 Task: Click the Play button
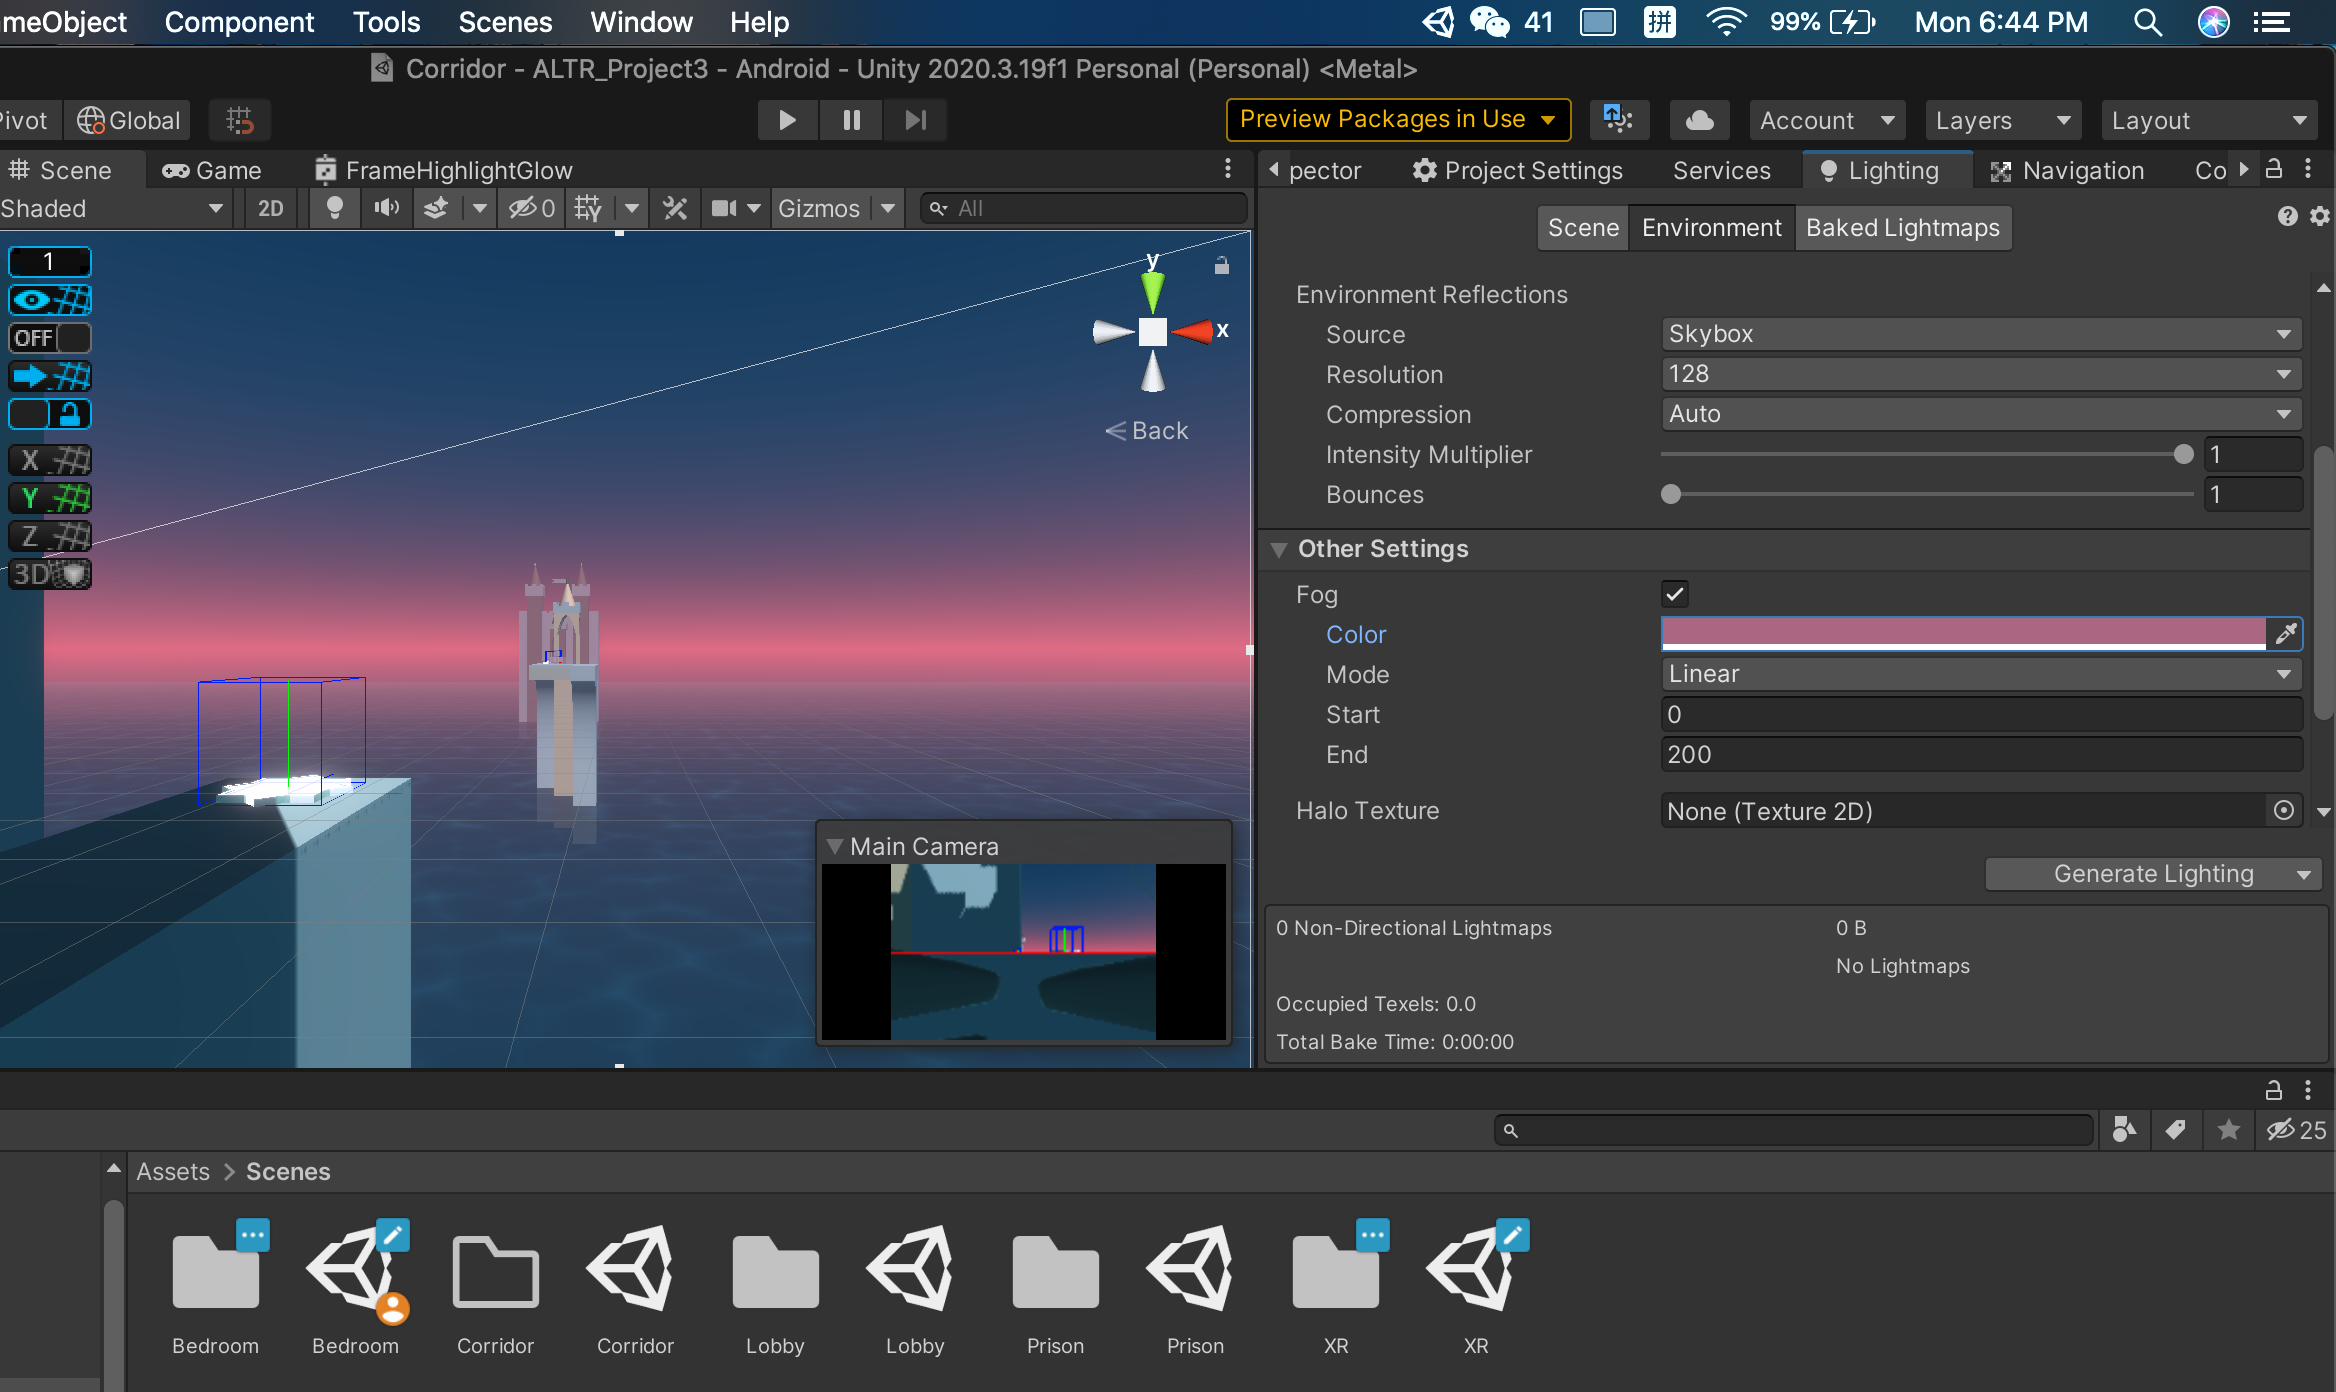[x=787, y=120]
